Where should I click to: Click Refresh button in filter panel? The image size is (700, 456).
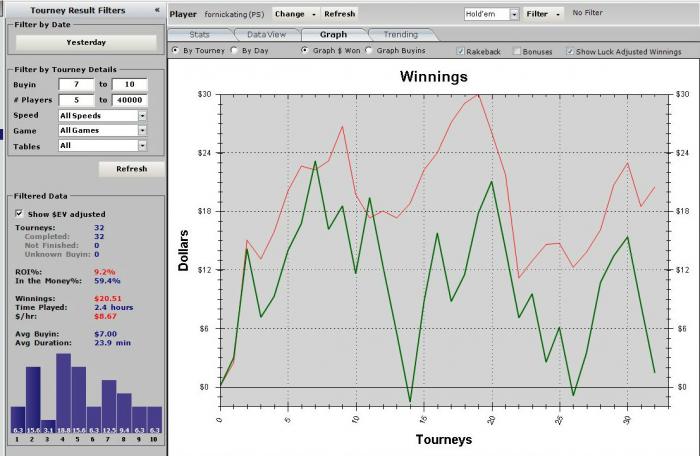pyautogui.click(x=132, y=169)
